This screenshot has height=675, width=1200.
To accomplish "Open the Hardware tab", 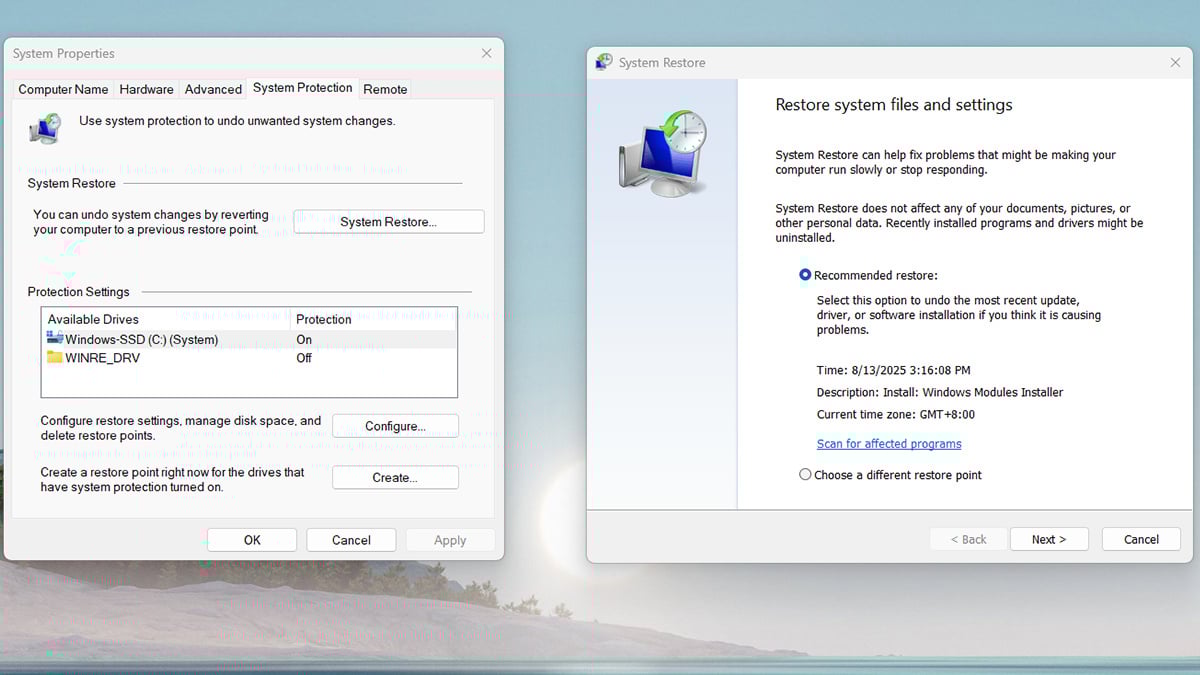I will coord(146,89).
